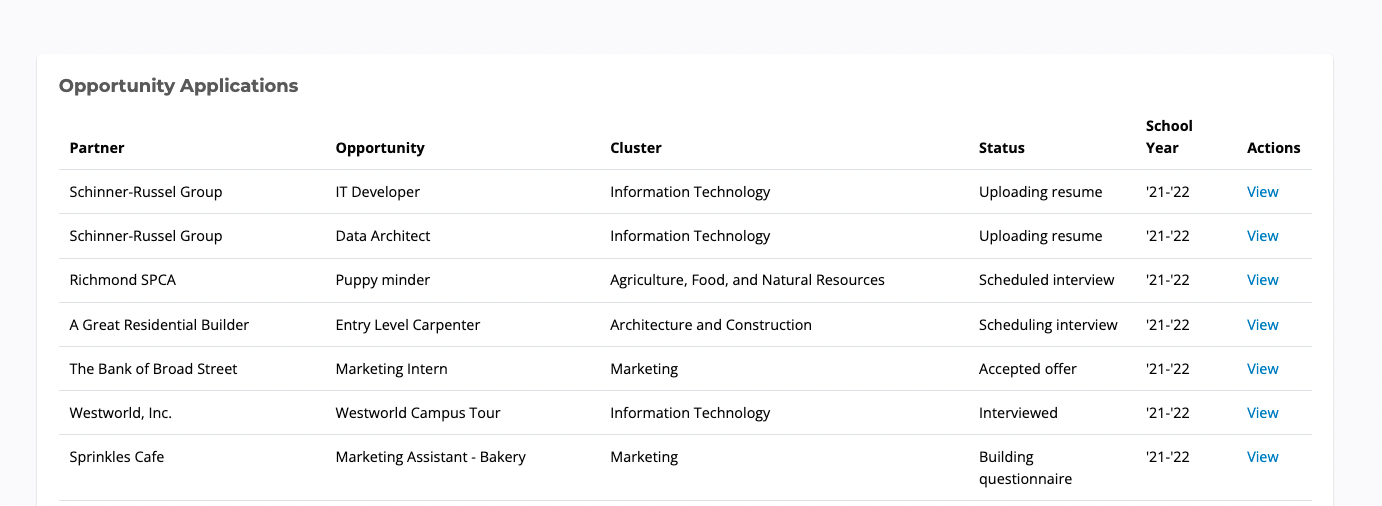
Task: Click the Partner column header
Action: 97,148
